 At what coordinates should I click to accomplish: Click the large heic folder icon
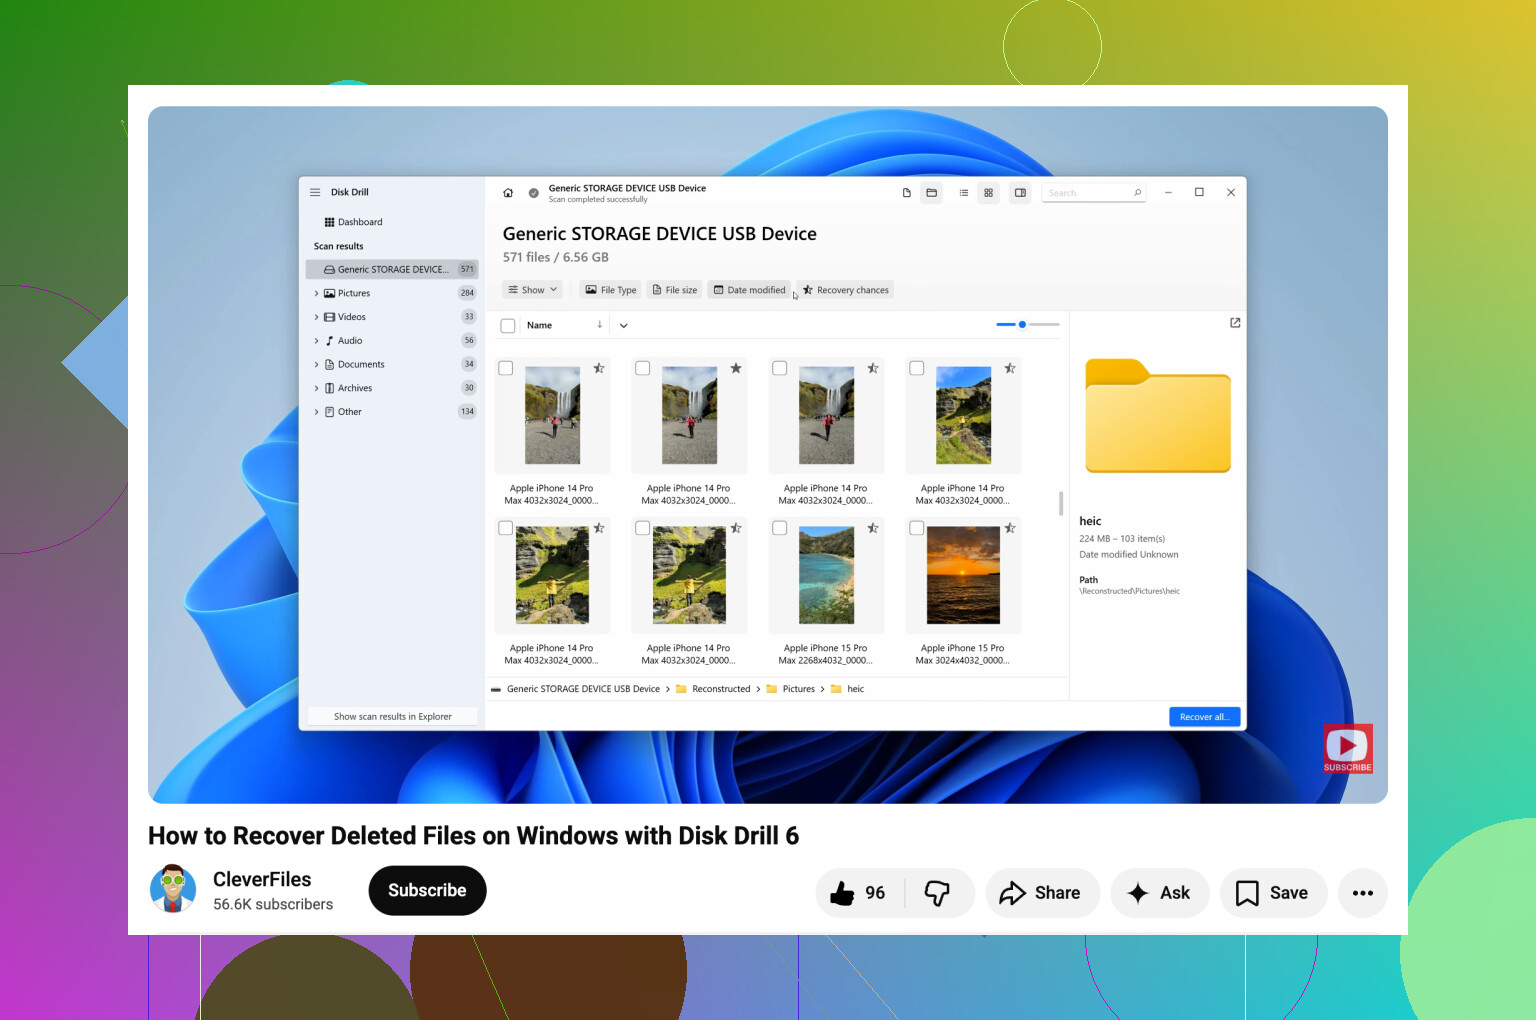[1158, 415]
